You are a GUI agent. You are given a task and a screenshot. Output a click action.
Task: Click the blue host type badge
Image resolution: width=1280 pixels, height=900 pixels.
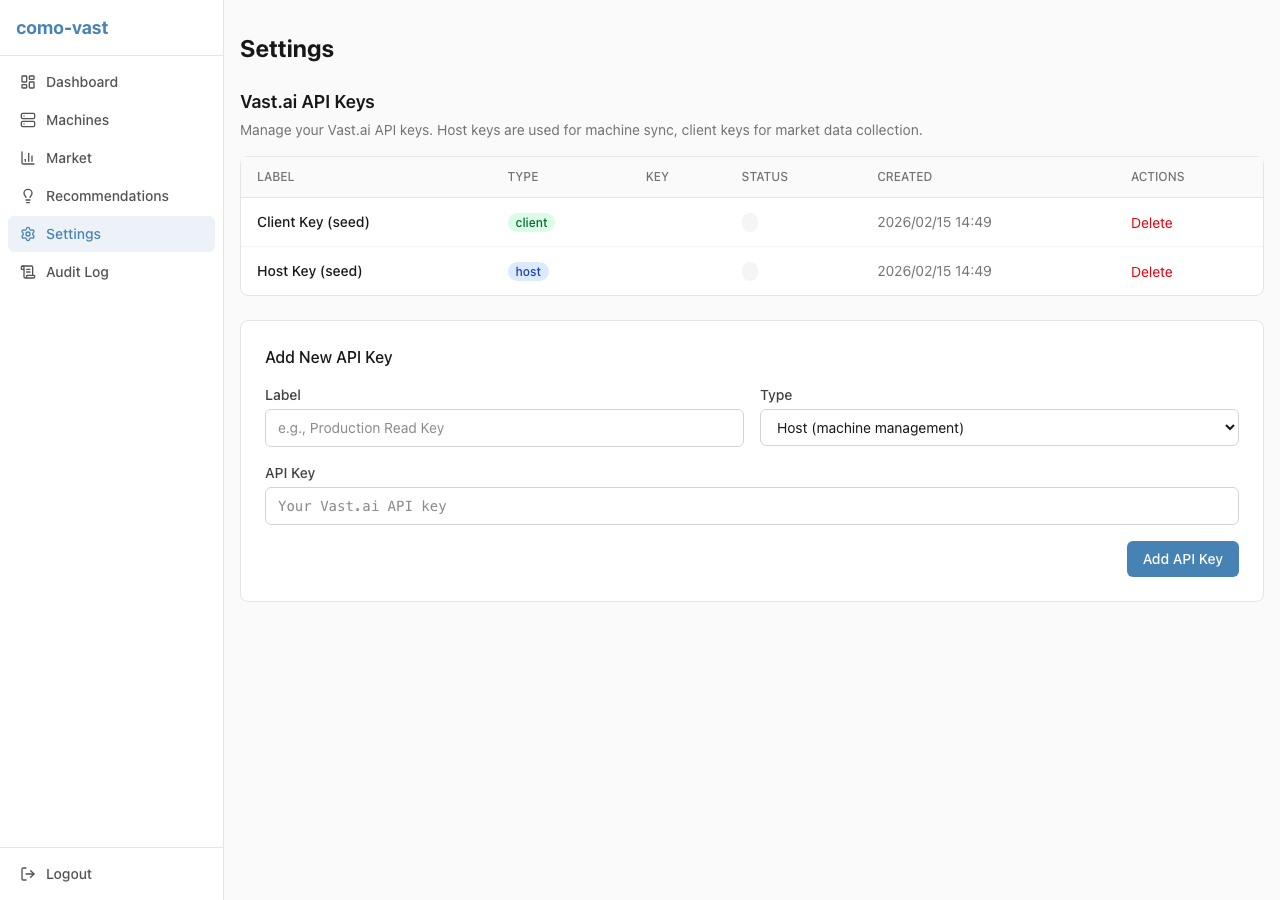tap(528, 271)
